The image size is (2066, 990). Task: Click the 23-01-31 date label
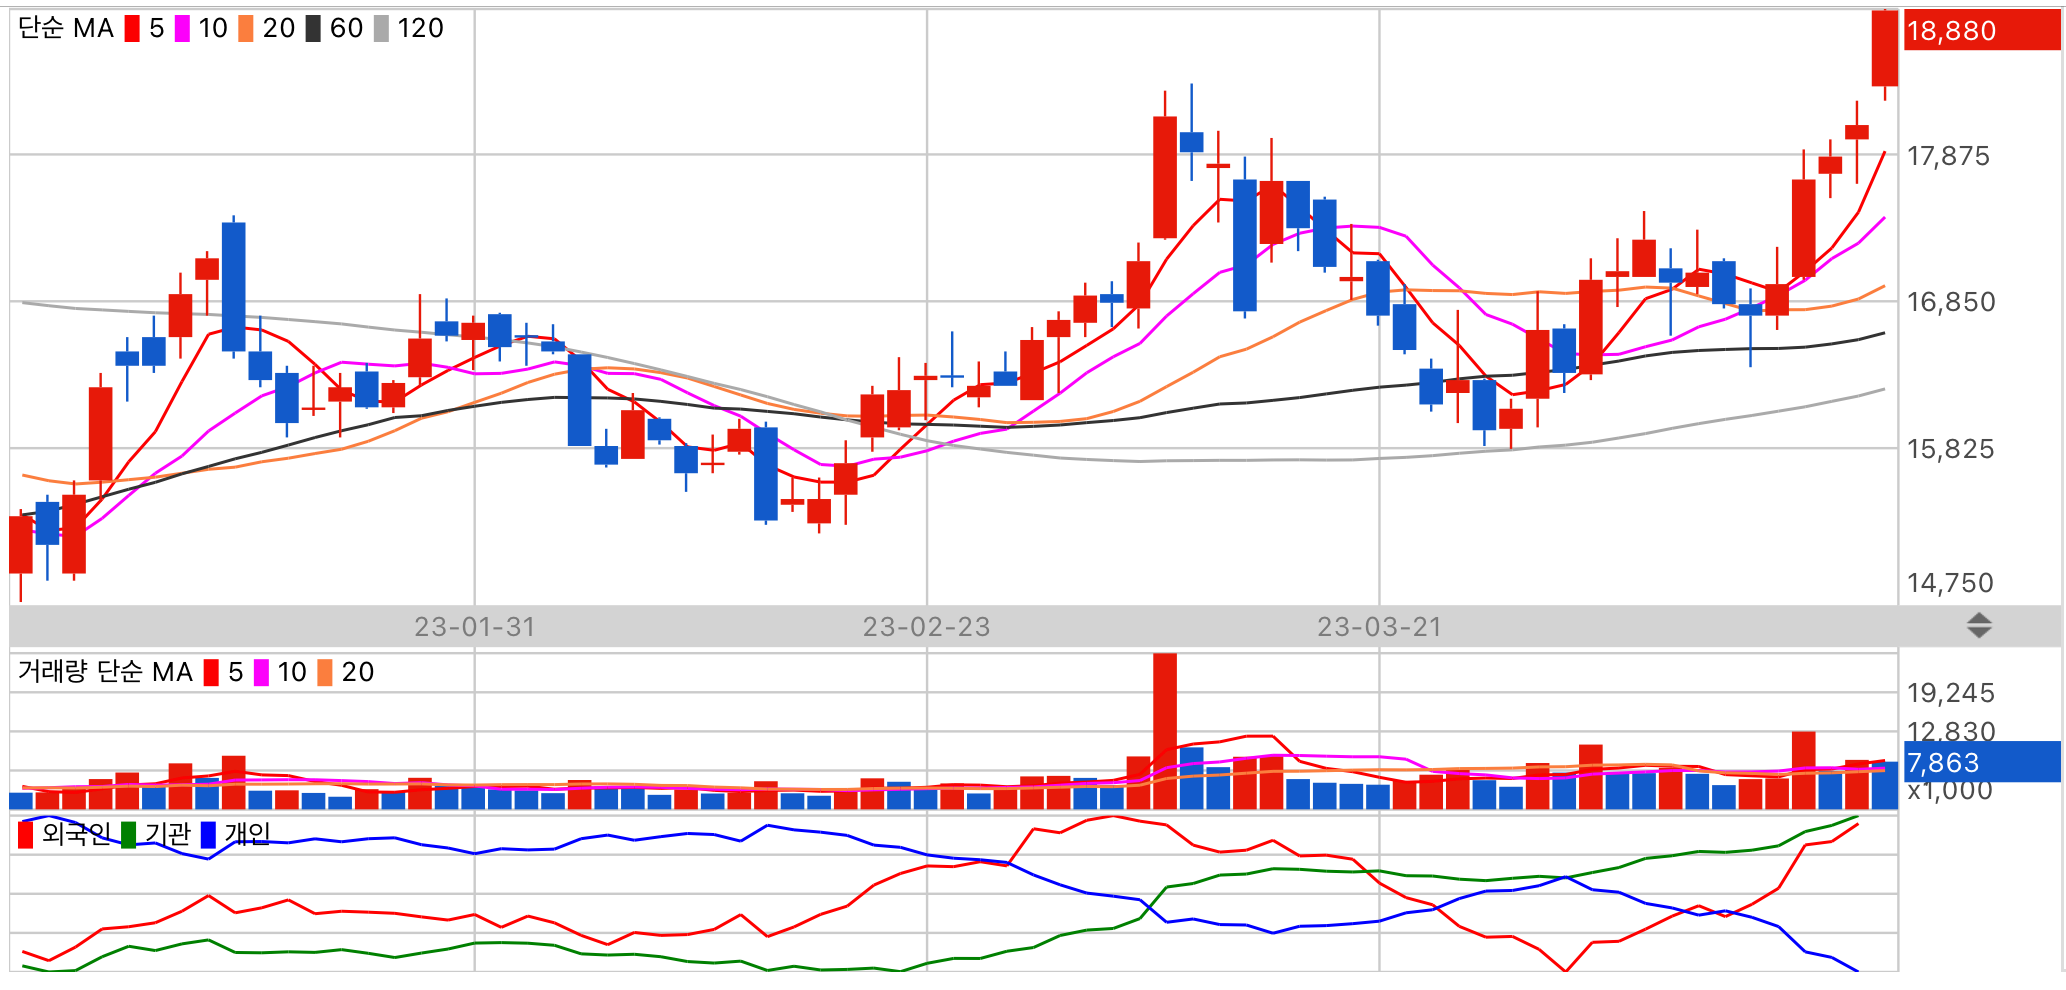(x=475, y=627)
